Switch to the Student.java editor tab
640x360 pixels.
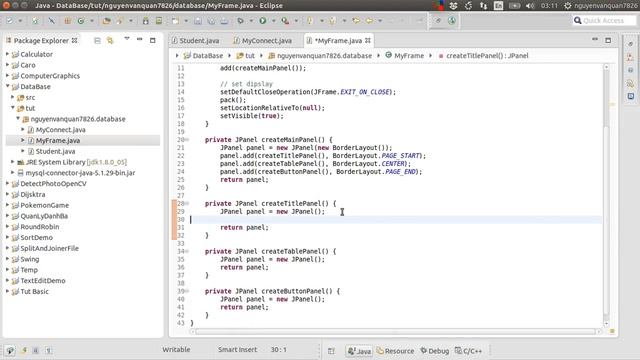click(x=195, y=40)
